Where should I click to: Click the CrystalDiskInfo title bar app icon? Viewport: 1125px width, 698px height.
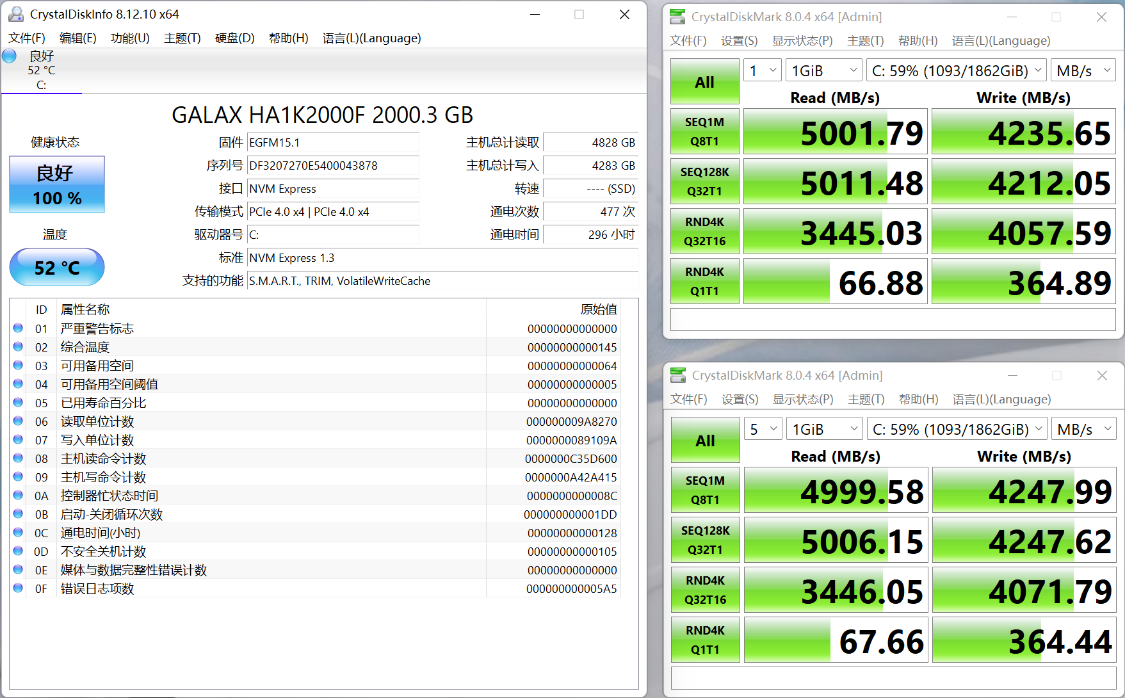(16, 15)
